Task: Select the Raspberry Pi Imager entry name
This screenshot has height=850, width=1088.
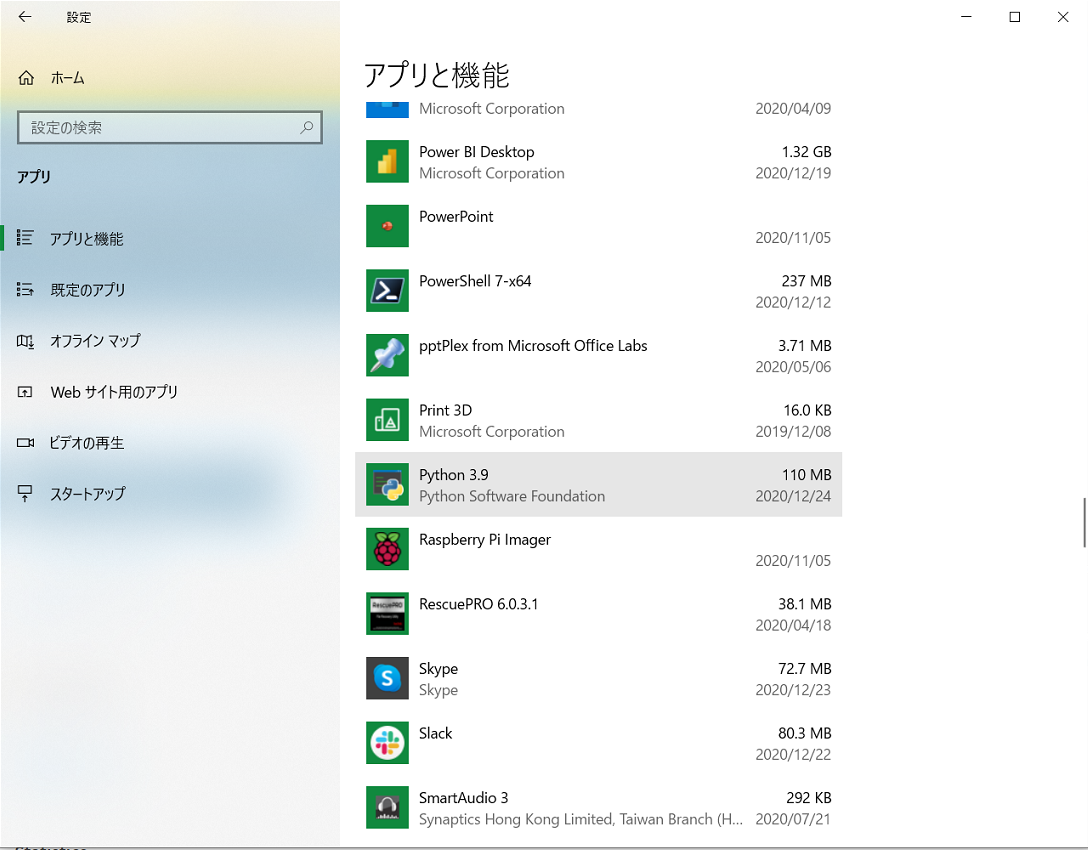Action: tap(485, 539)
